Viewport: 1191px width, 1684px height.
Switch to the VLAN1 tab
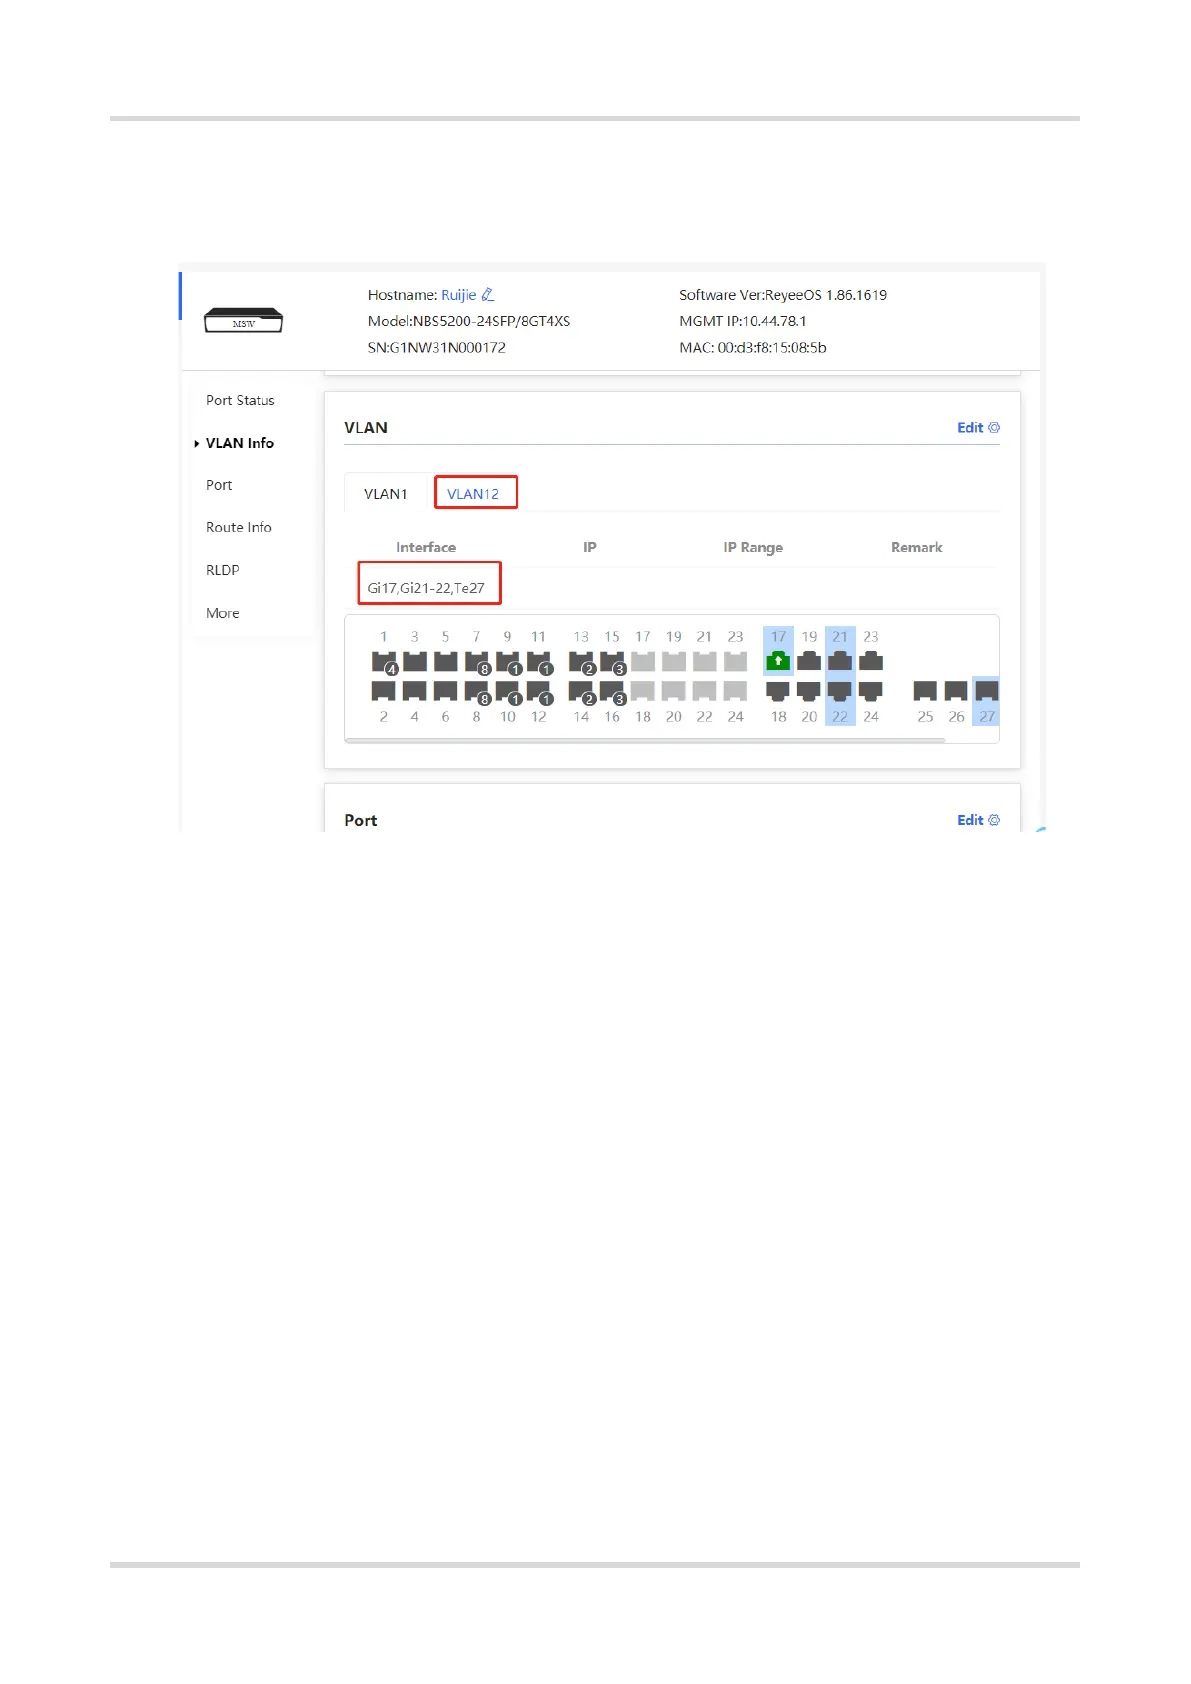pos(386,494)
